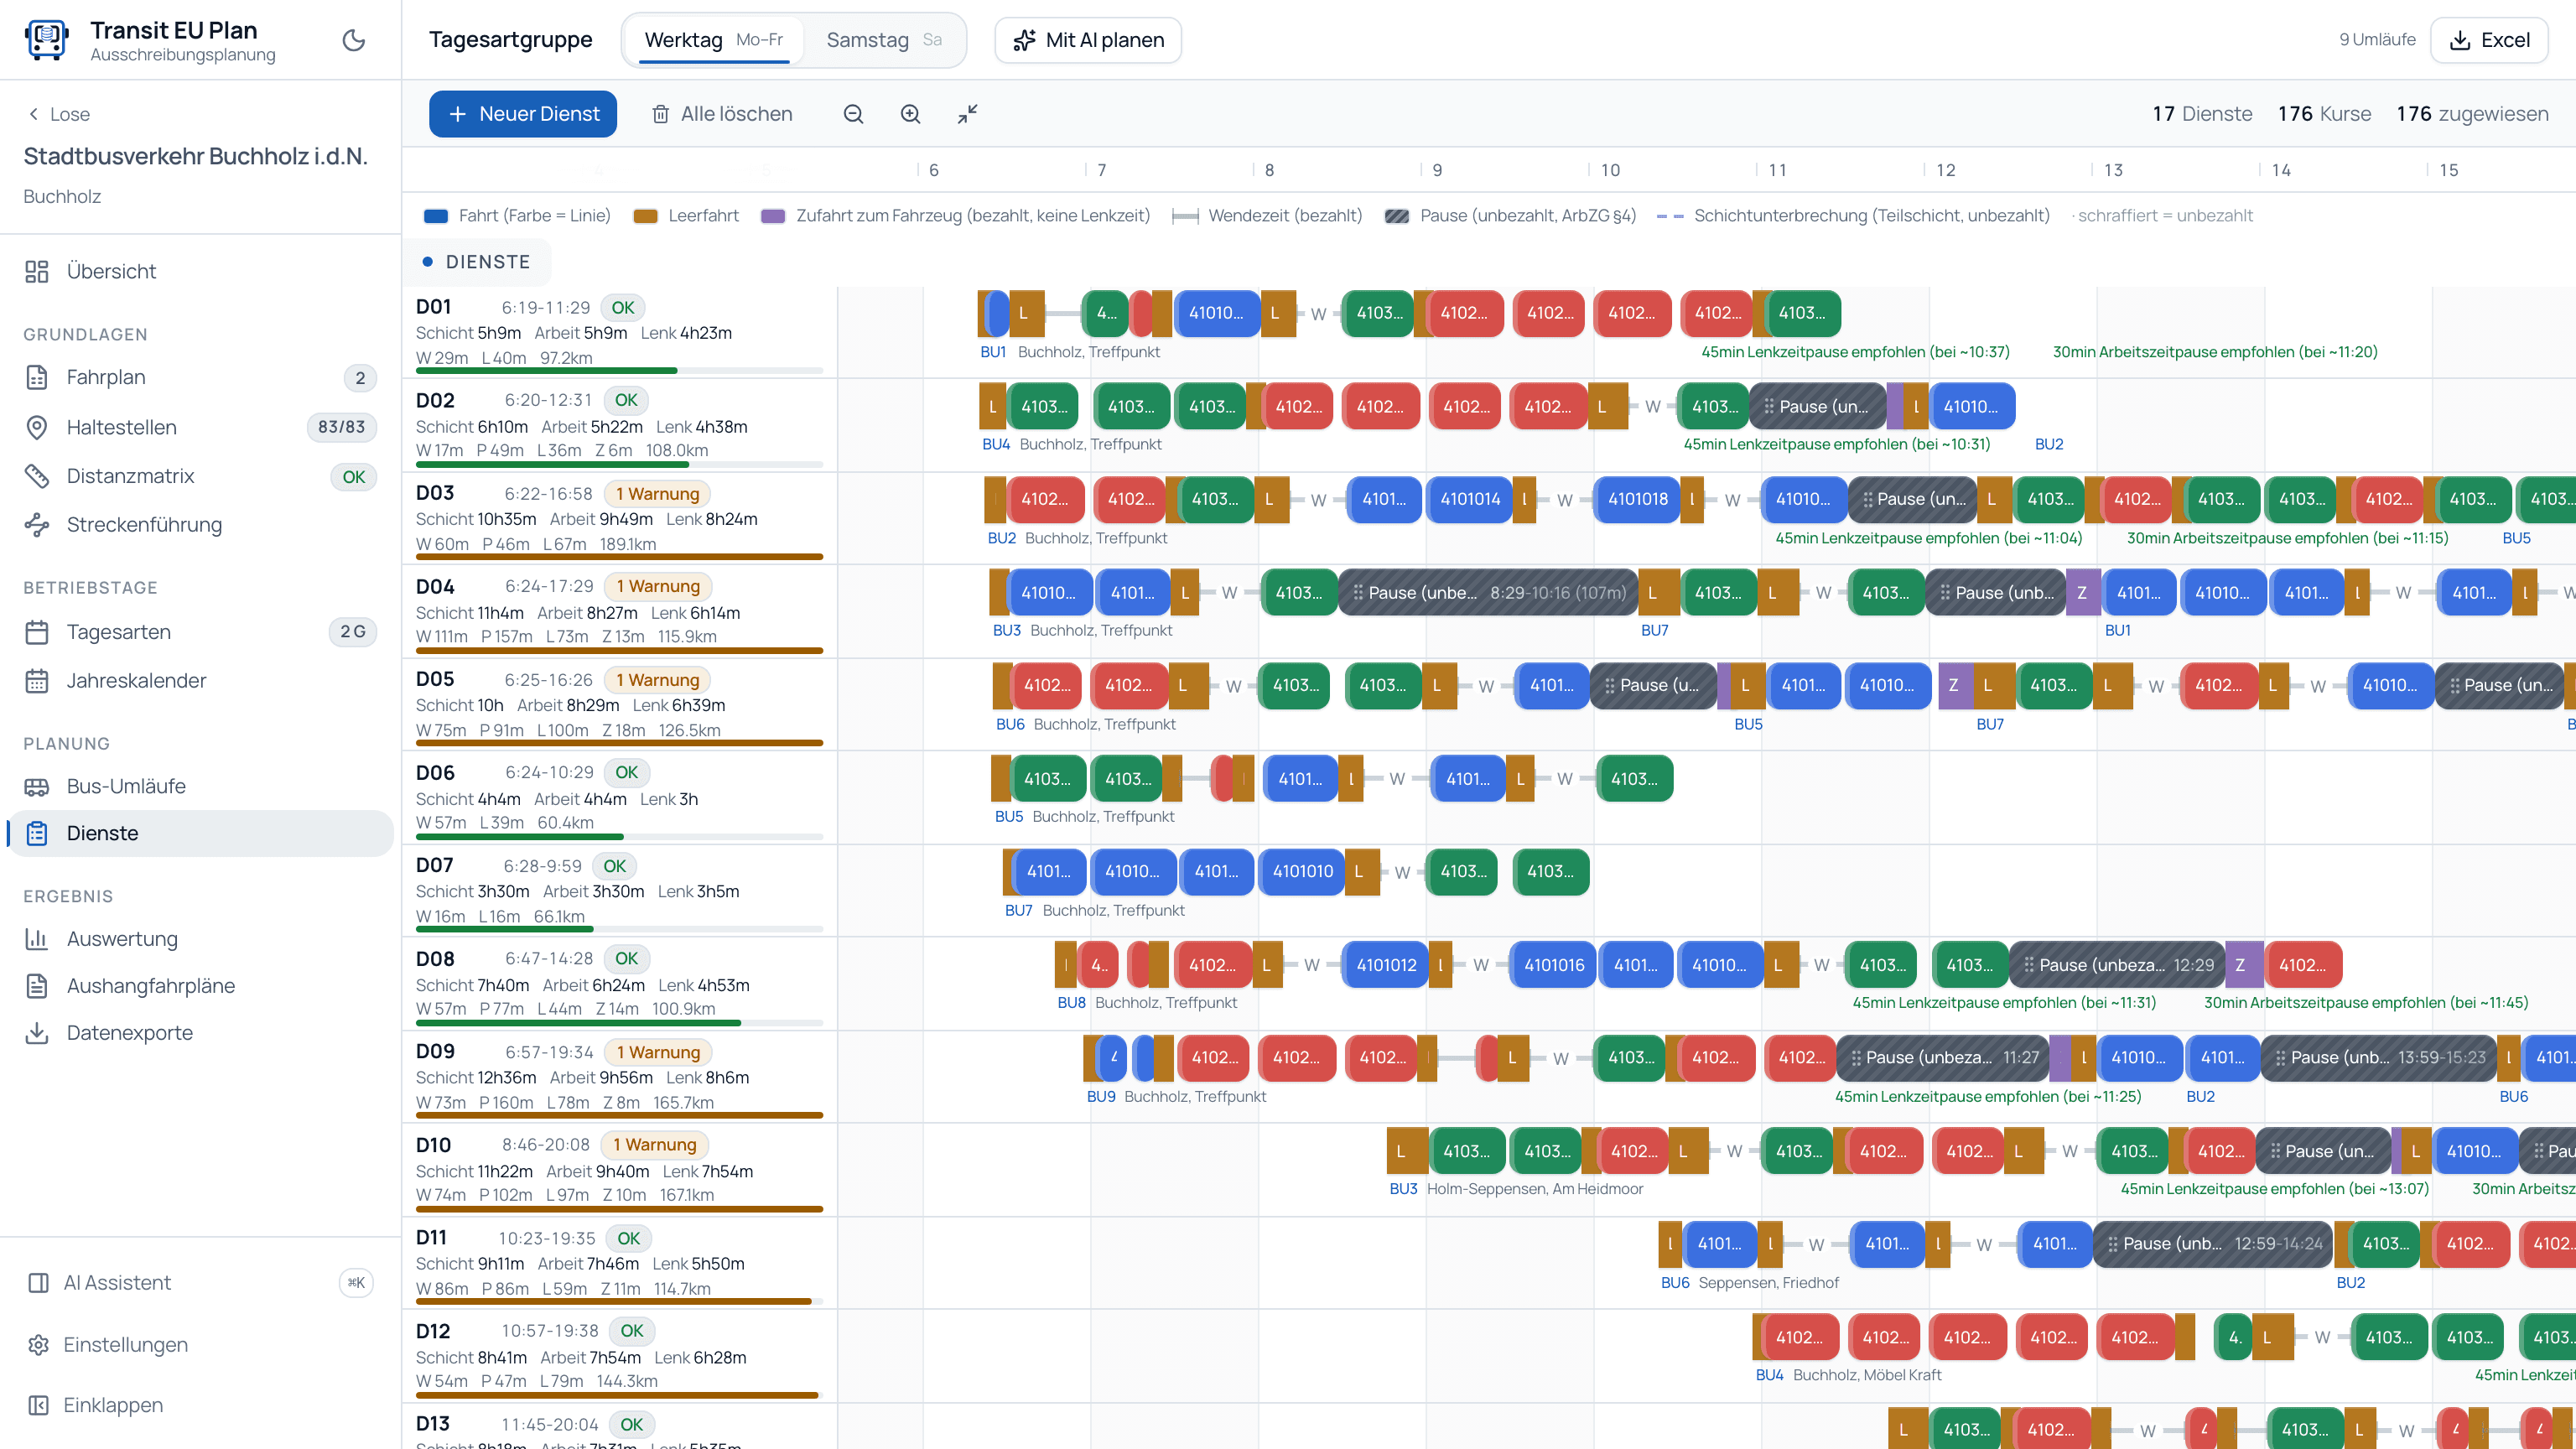Click the fit-to-width collapse arrows icon
Image resolution: width=2576 pixels, height=1449 pixels.
967,114
